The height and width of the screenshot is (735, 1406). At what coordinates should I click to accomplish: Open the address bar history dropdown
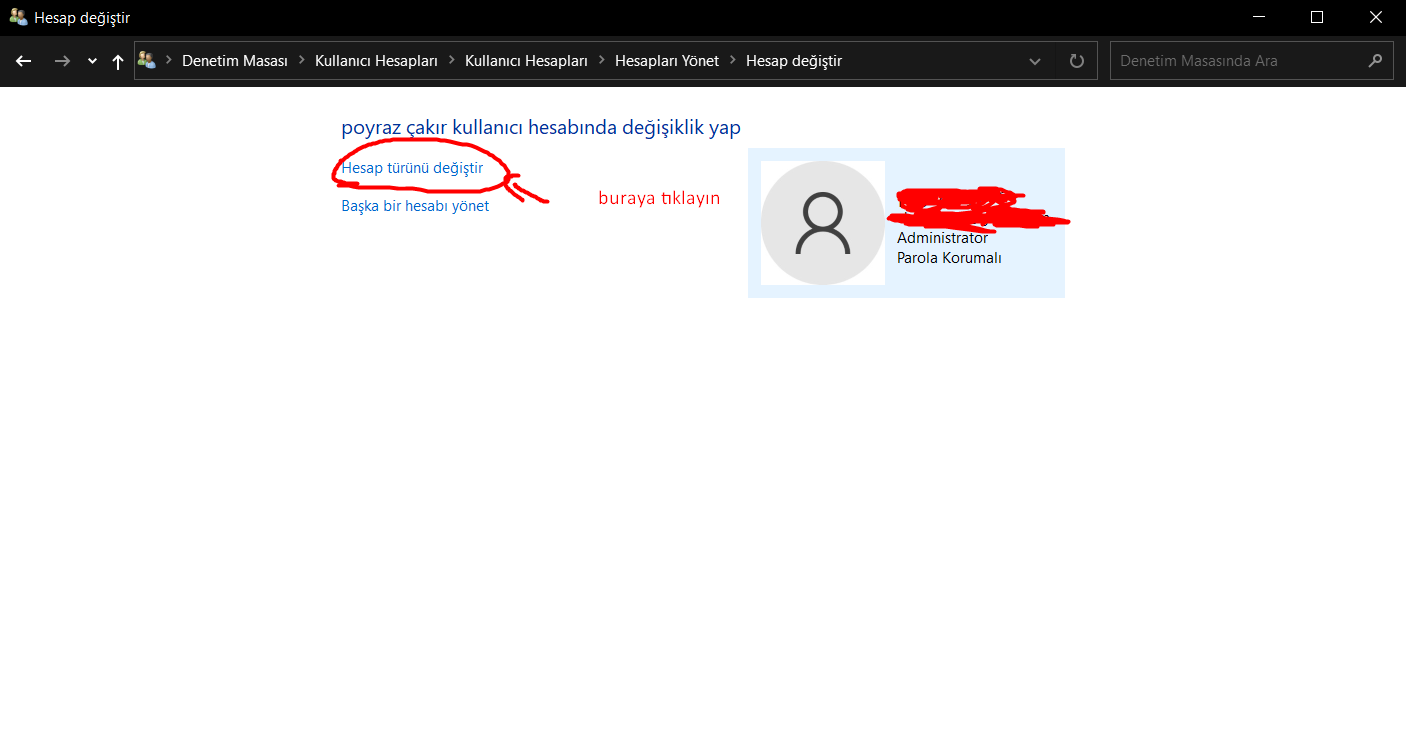(1035, 61)
